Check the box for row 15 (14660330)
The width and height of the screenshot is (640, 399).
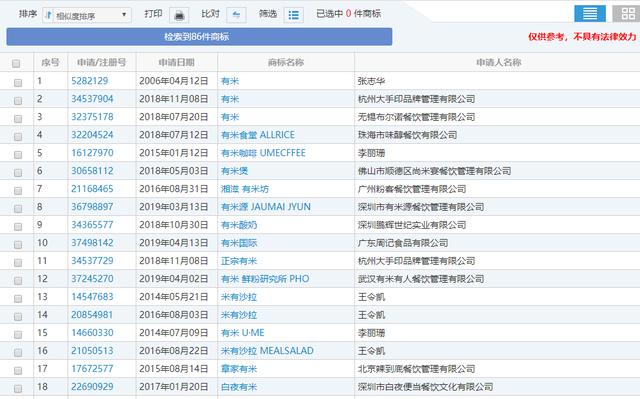(x=18, y=335)
